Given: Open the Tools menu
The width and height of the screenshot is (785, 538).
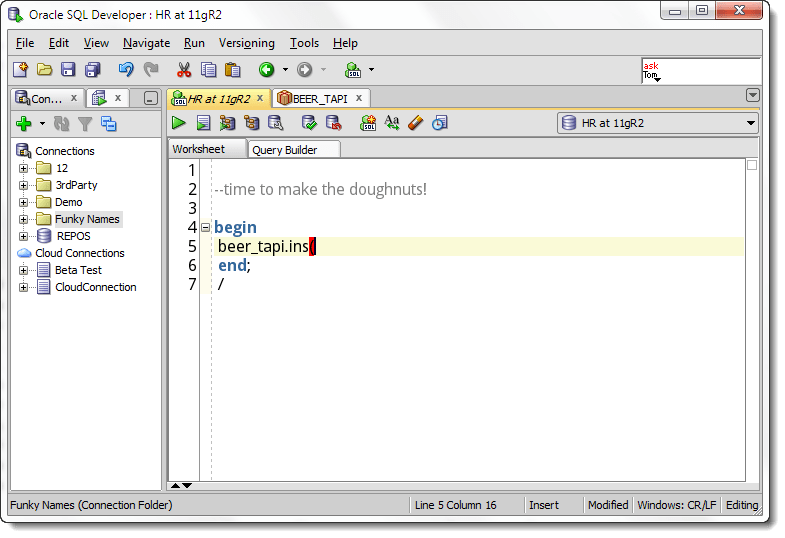Looking at the screenshot, I should 304,43.
